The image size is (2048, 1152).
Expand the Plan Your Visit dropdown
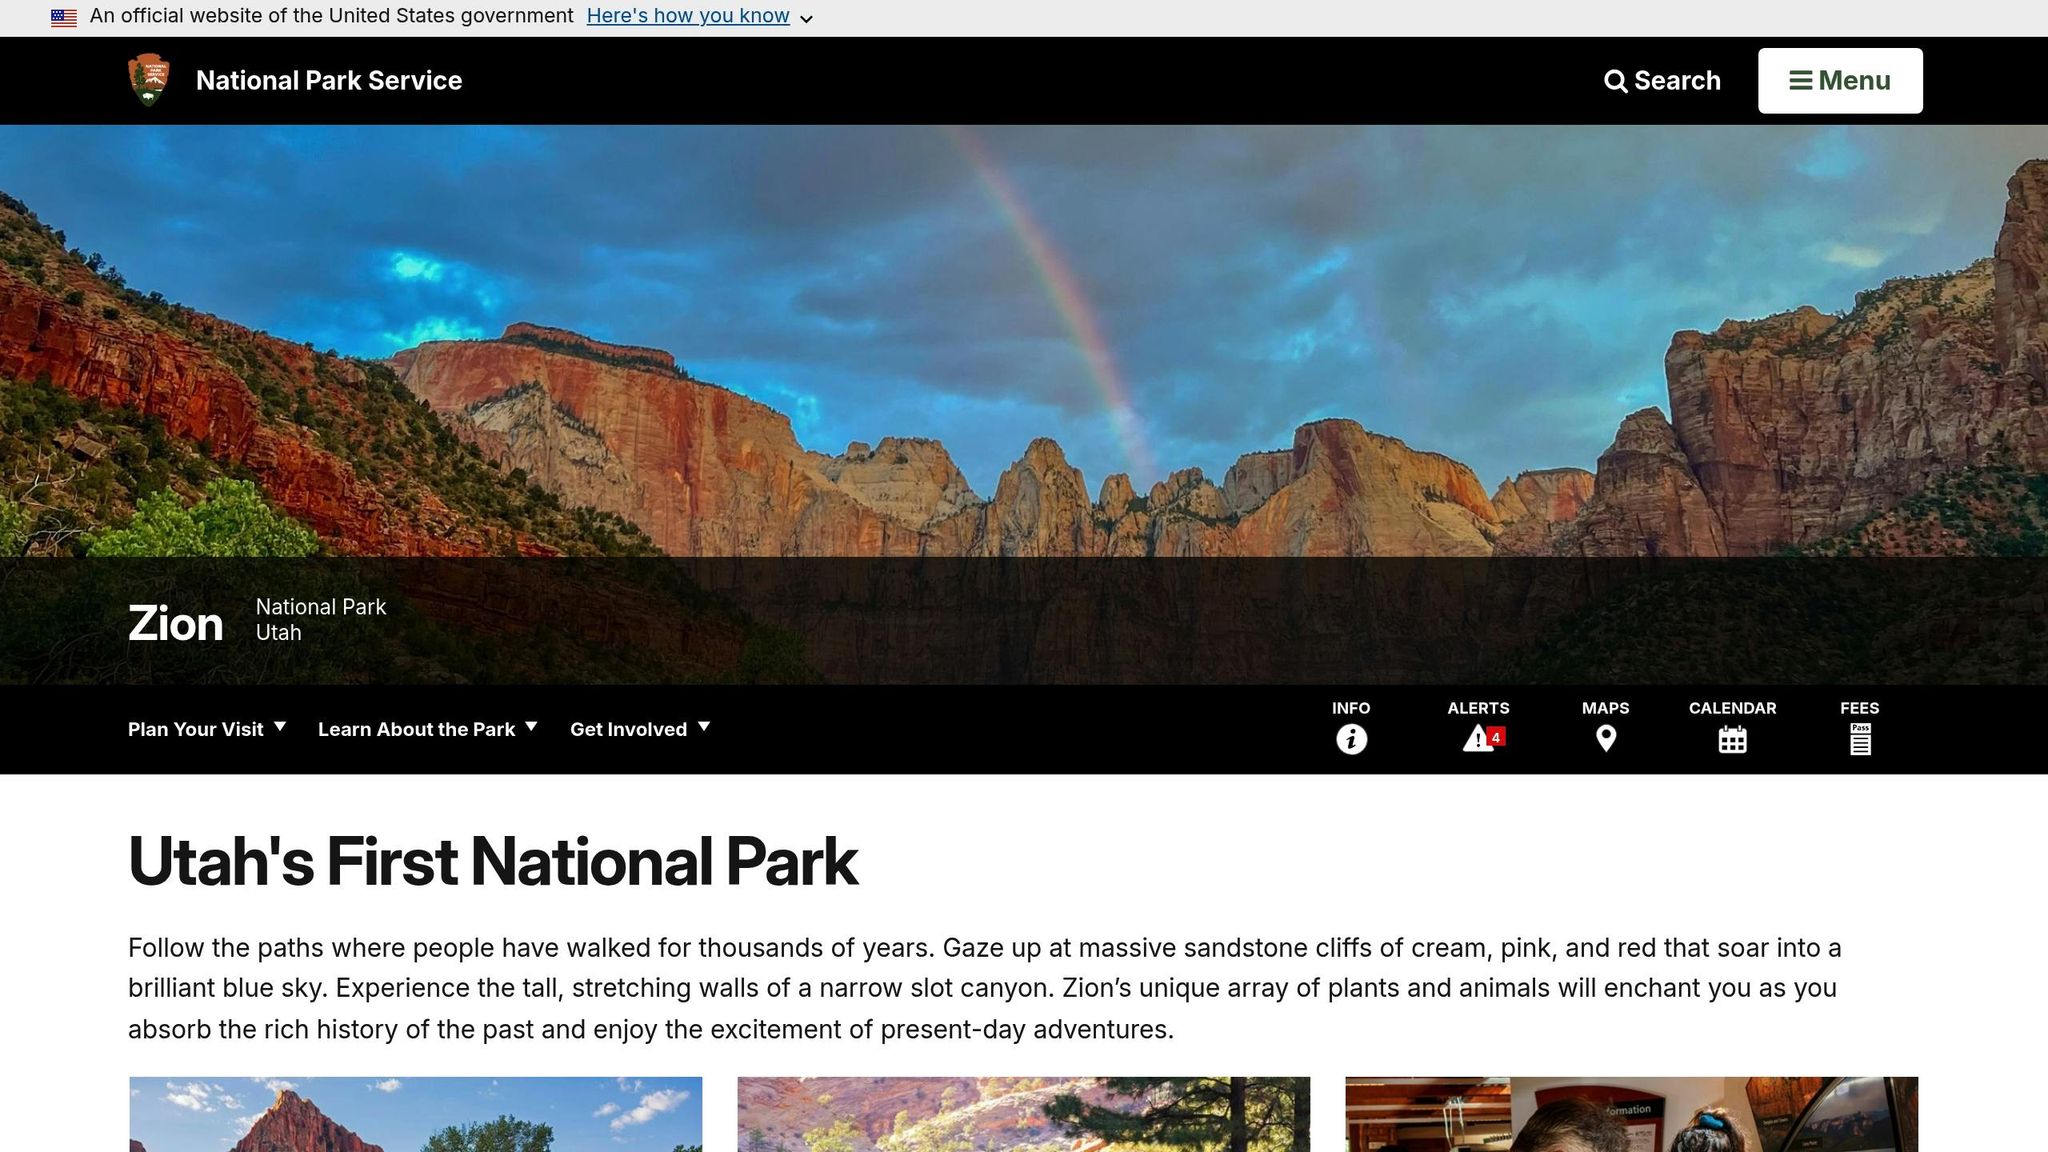point(207,729)
